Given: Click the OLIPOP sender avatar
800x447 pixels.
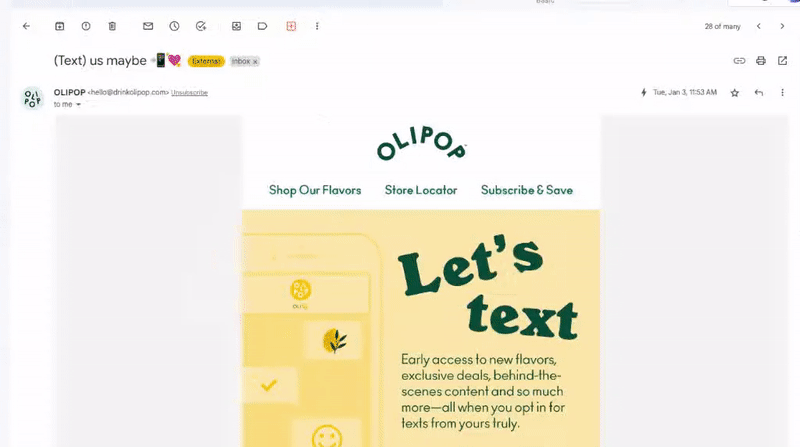Looking at the screenshot, I should tap(32, 98).
